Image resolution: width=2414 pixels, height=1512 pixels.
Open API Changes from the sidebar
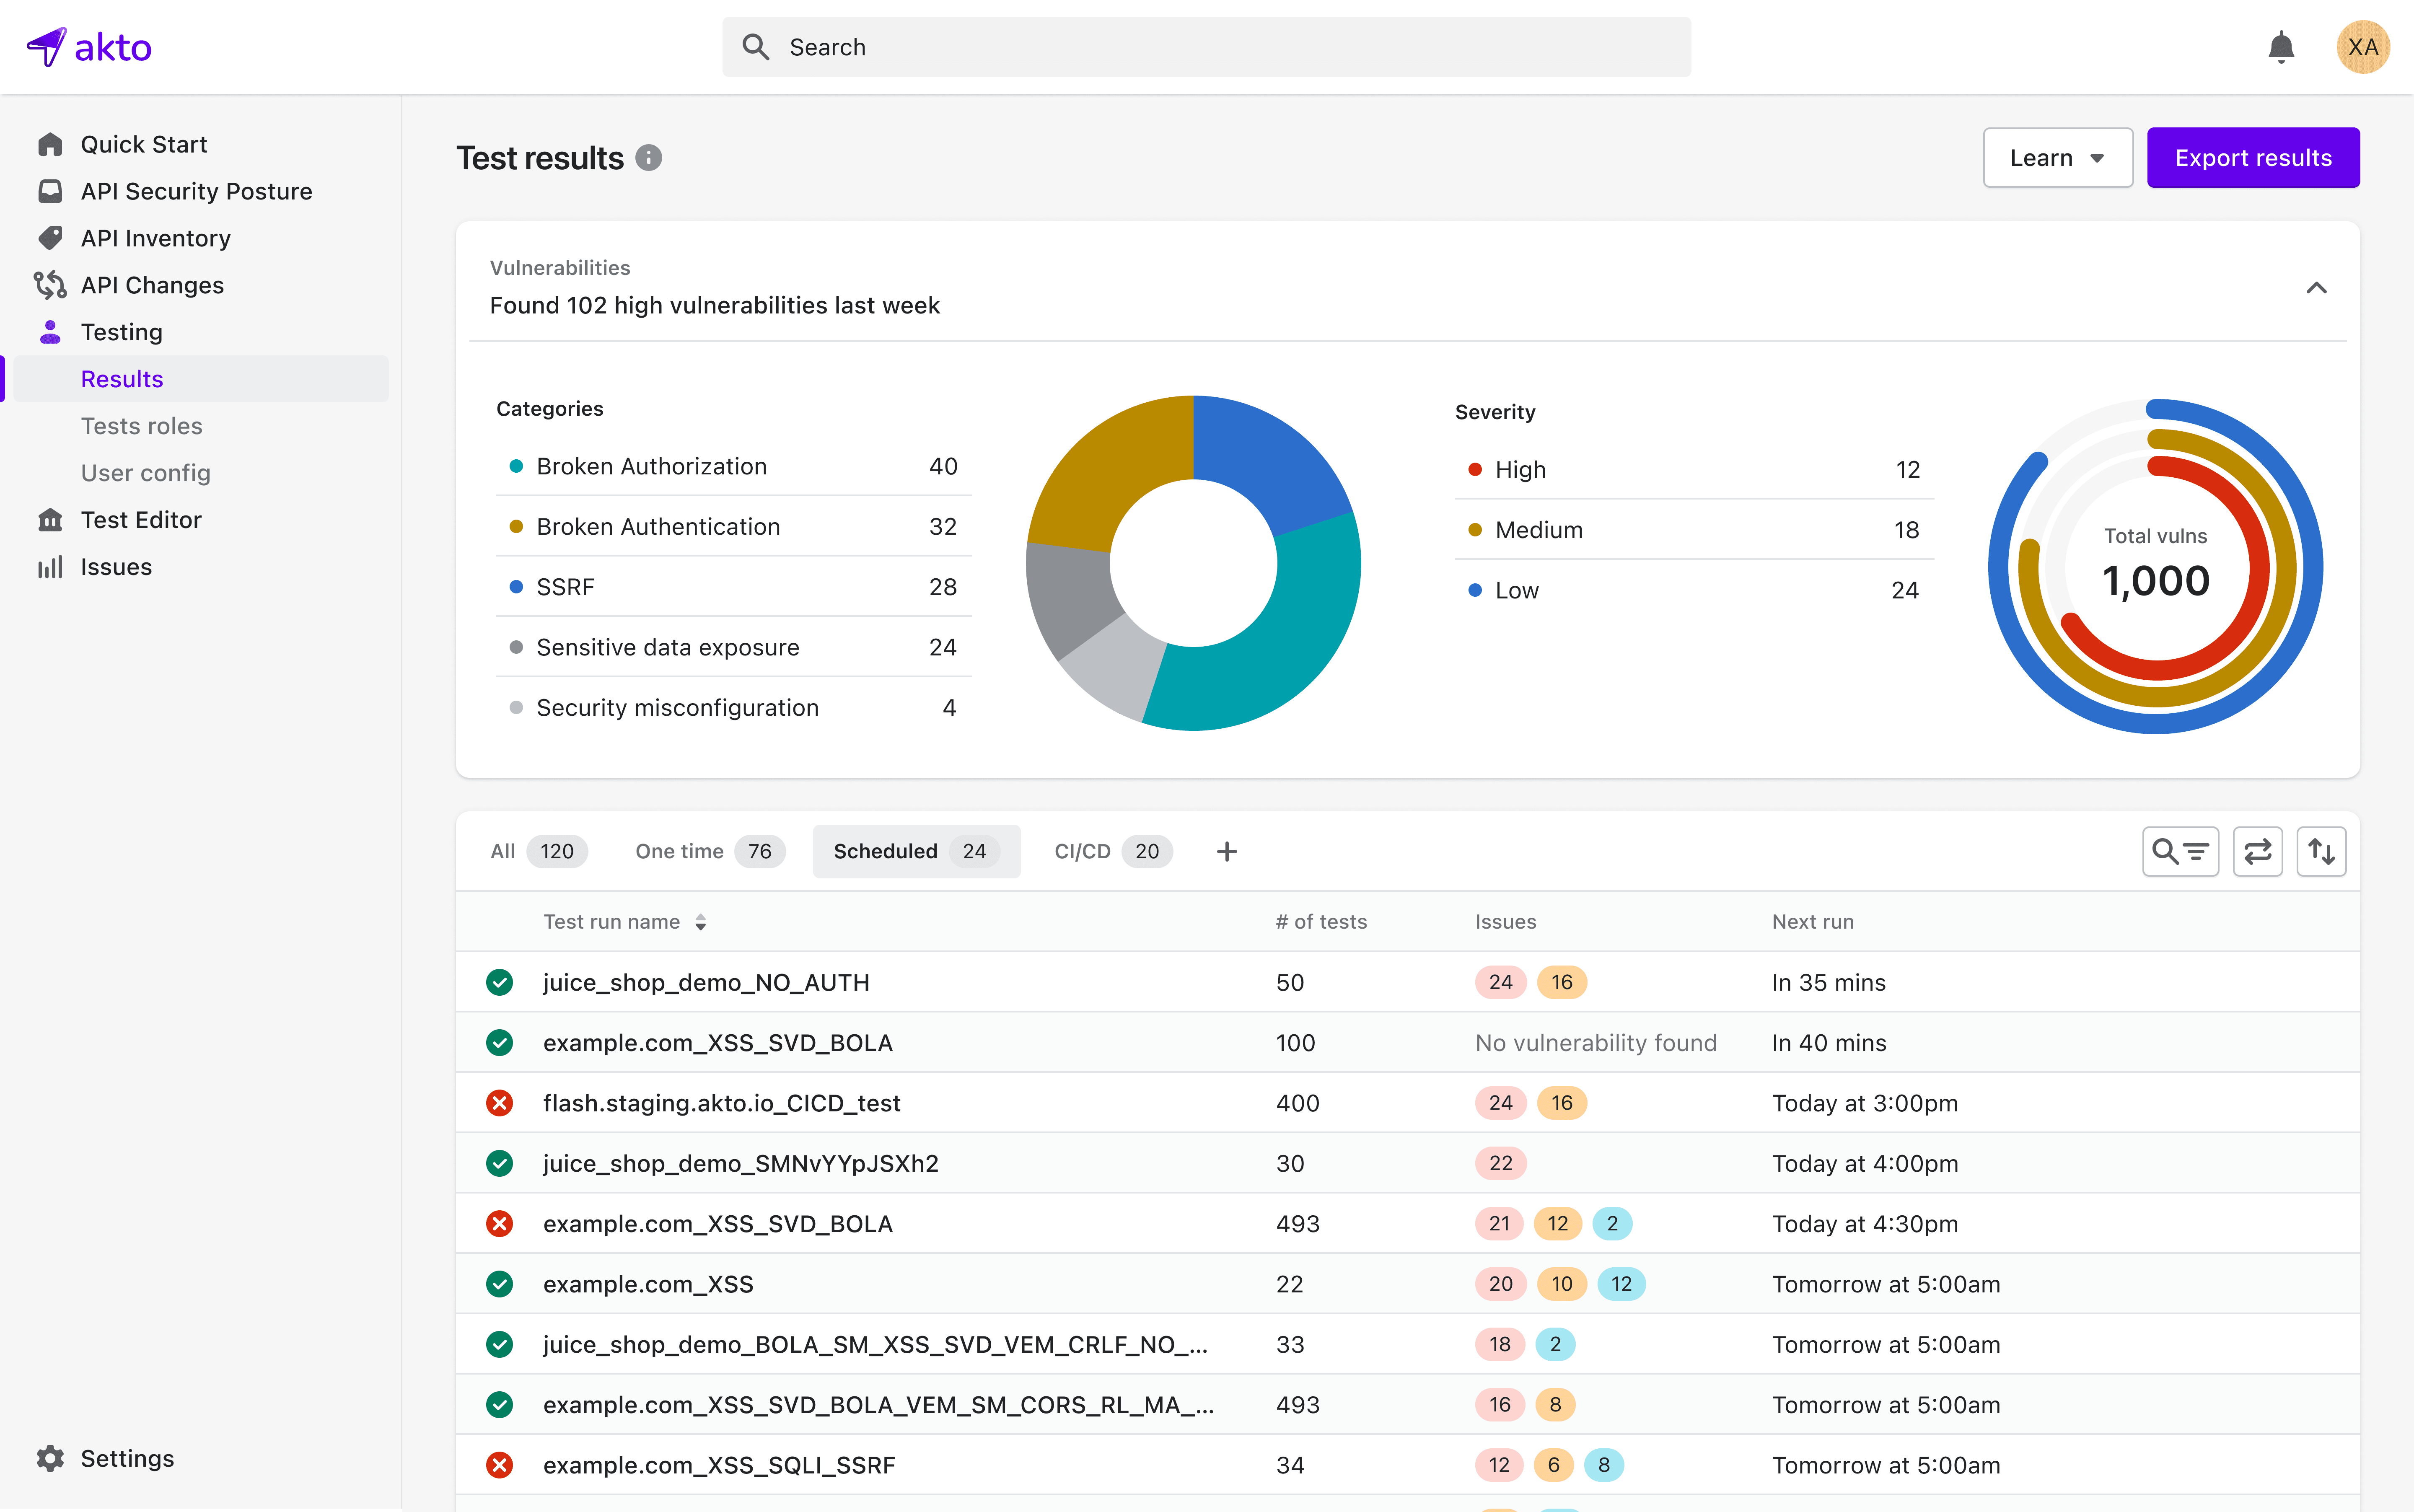click(152, 285)
